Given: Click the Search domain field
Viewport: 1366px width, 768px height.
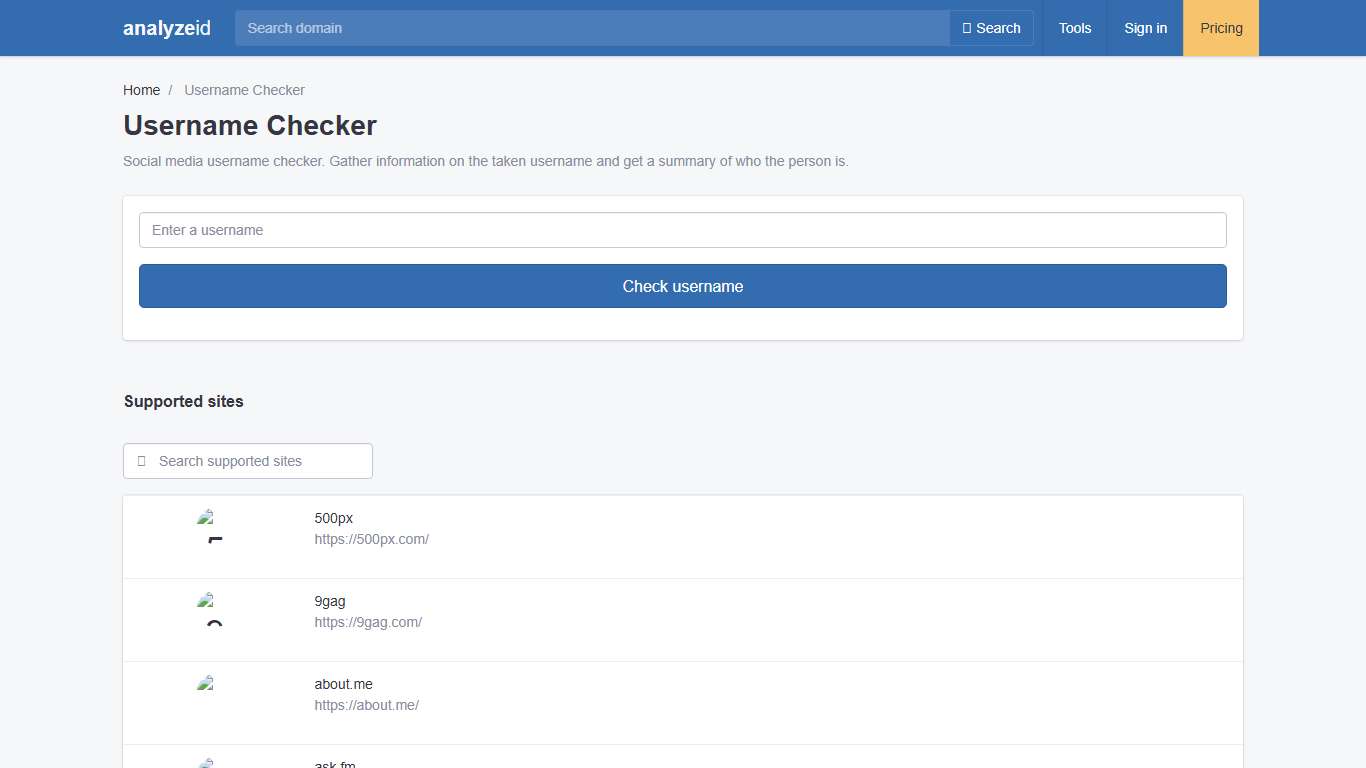Looking at the screenshot, I should [590, 28].
